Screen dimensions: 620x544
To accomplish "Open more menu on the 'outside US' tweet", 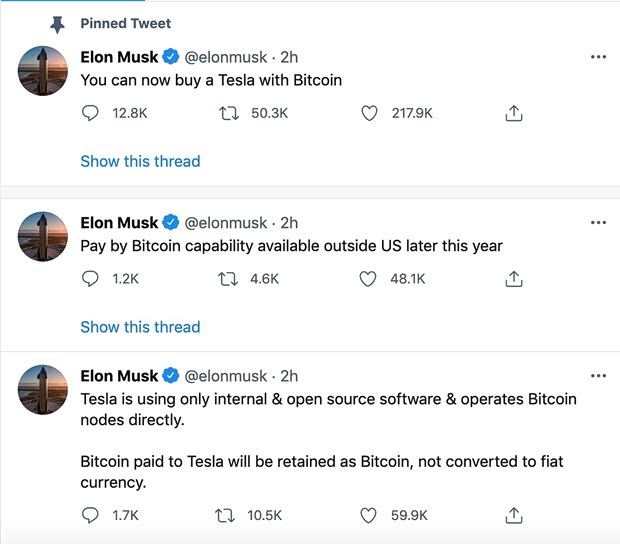I will (598, 222).
